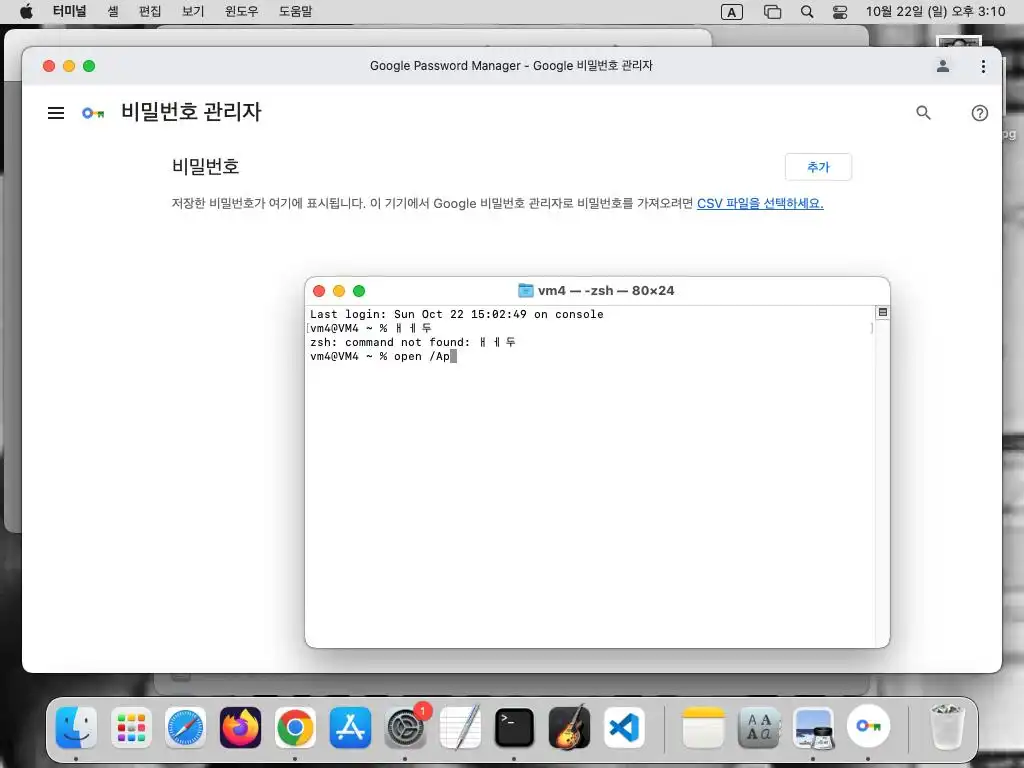Open the Apple menu

pos(26,12)
